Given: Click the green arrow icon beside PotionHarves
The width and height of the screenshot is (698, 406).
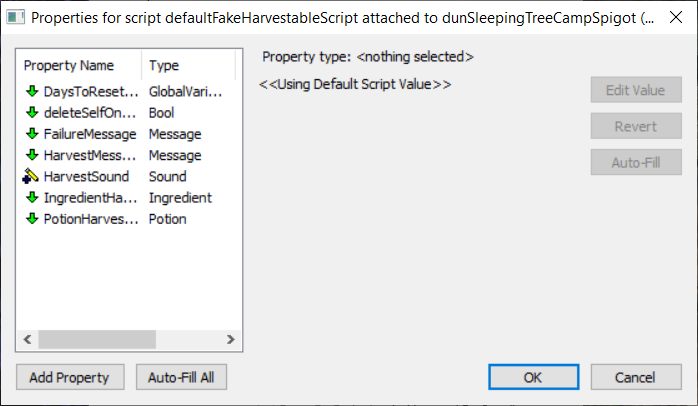Looking at the screenshot, I should click(32, 219).
